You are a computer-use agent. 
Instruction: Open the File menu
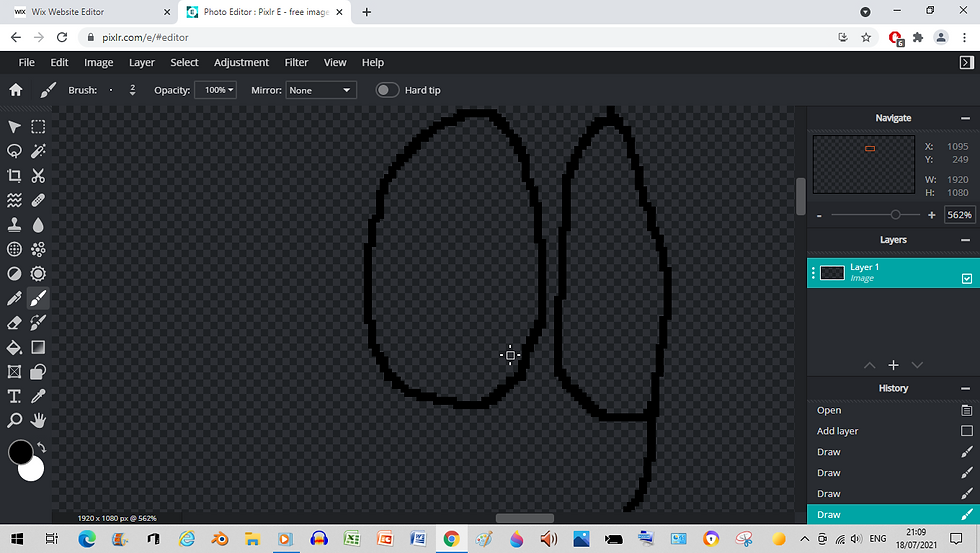[x=26, y=62]
